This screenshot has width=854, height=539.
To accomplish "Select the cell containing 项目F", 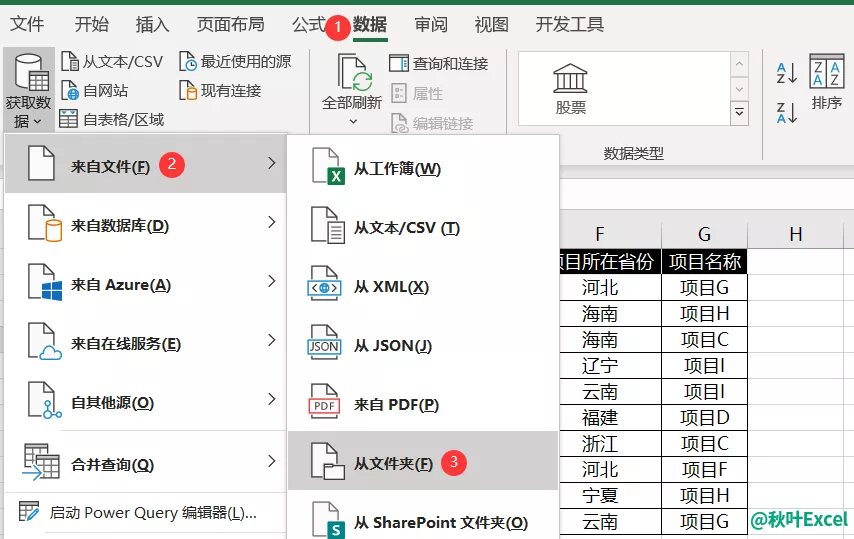I will pos(704,469).
